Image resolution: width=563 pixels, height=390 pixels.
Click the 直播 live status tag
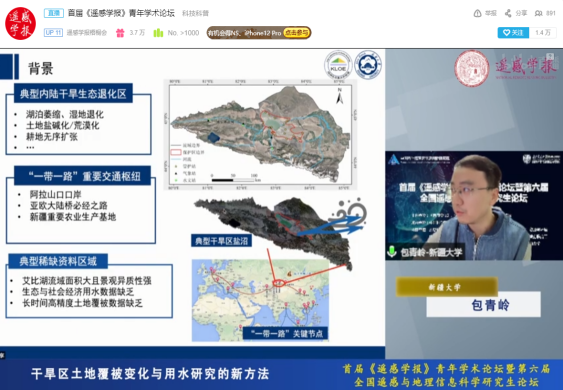click(54, 13)
